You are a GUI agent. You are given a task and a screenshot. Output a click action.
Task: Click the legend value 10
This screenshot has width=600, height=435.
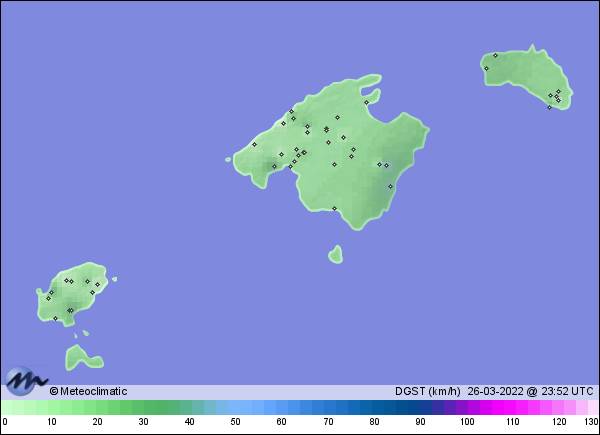point(52,422)
